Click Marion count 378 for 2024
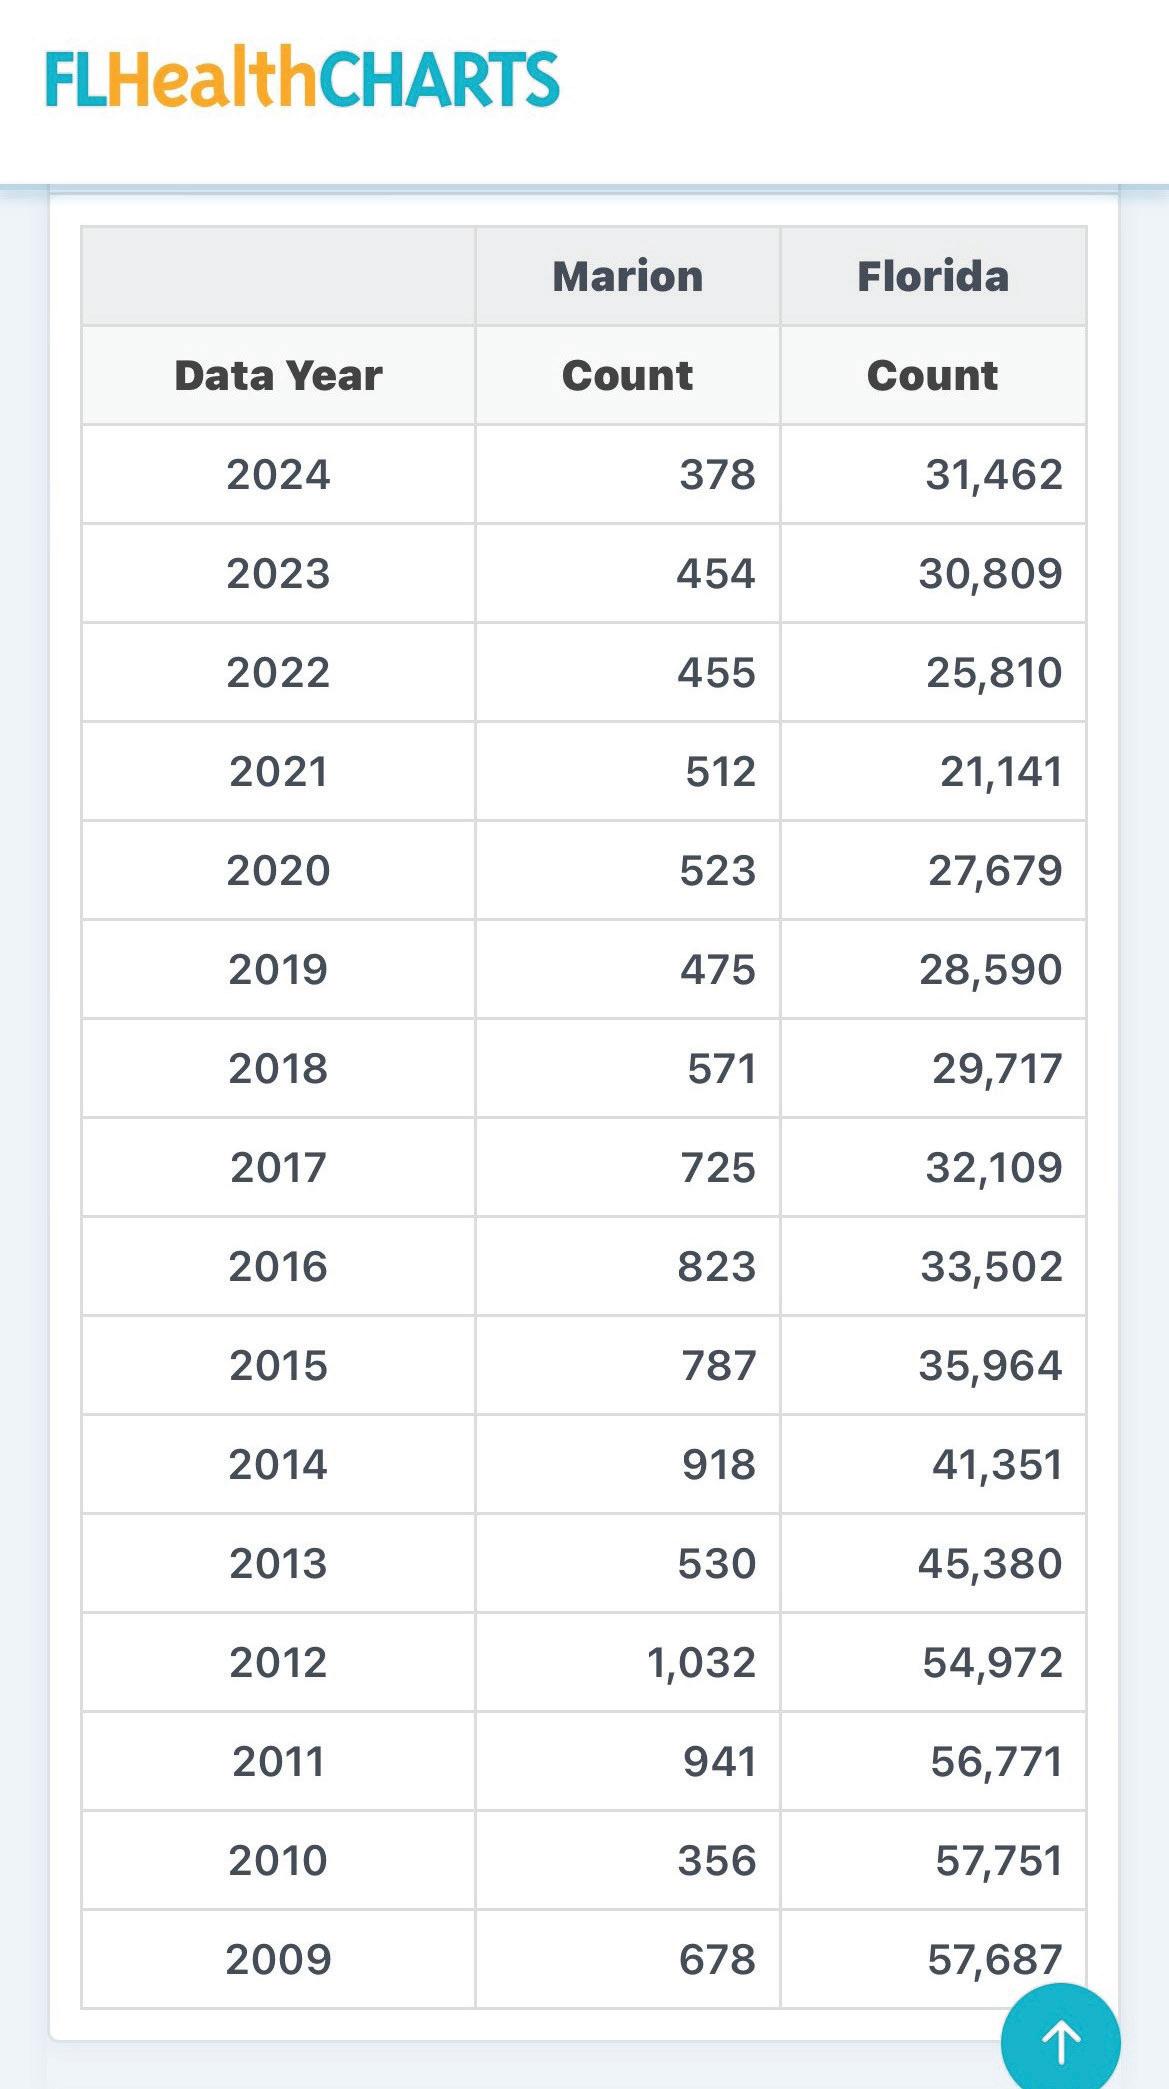Screen dimensions: 1169x2089 tap(628, 474)
